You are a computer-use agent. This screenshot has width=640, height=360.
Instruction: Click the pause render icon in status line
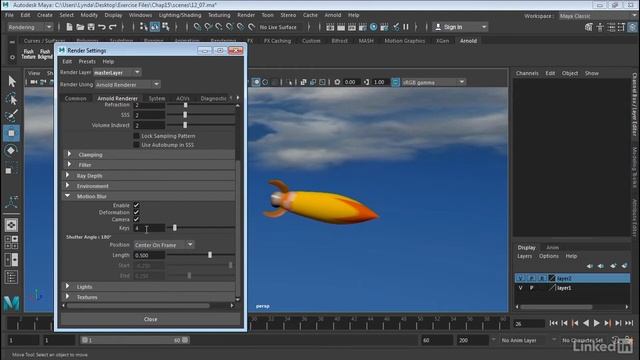pos(406,27)
